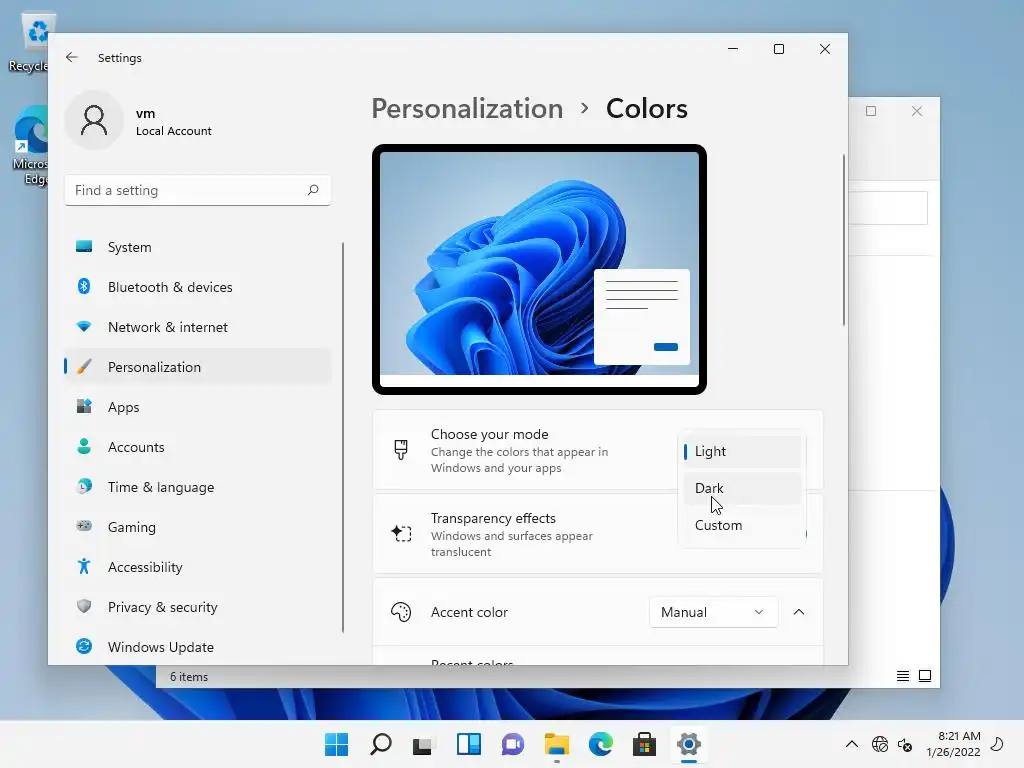Switch Explorer window to details view icon
Screen dimensions: 1024x768
[903, 676]
